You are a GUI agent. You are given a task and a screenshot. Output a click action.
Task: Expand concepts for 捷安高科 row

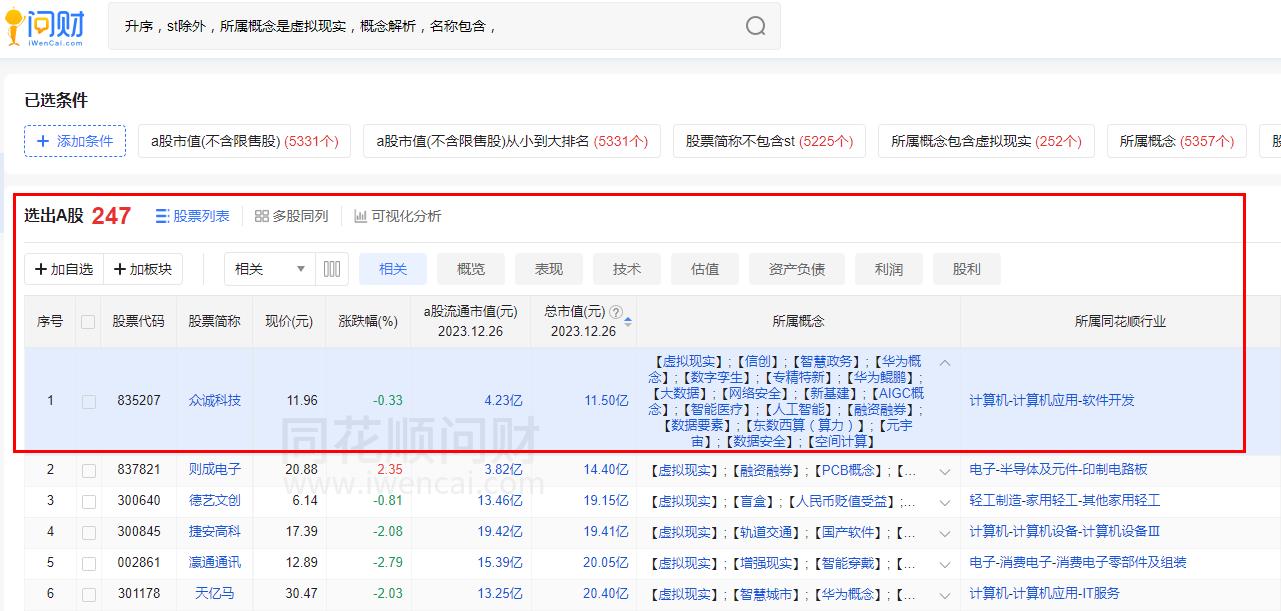pos(944,532)
